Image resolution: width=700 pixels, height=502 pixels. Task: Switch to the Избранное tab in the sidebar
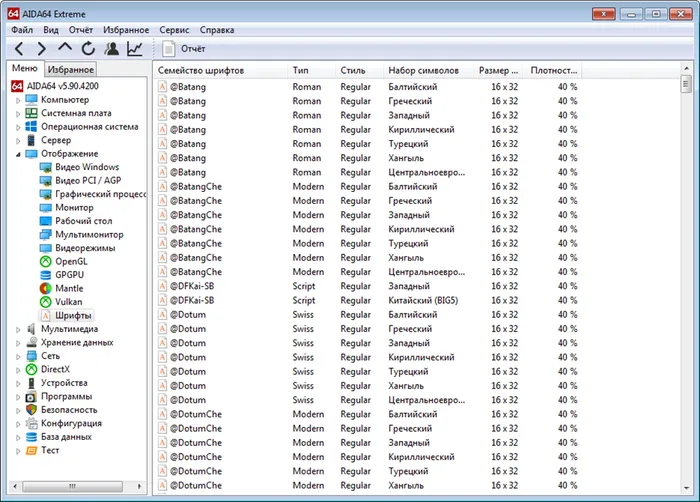(x=71, y=70)
